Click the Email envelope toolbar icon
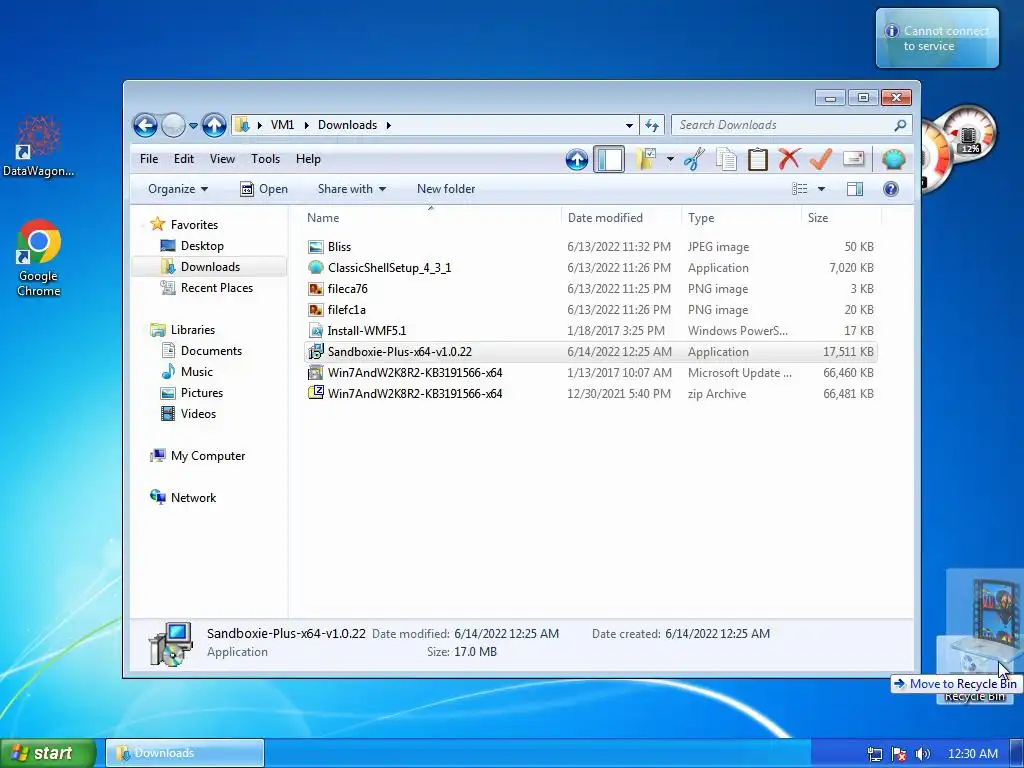 pyautogui.click(x=854, y=159)
